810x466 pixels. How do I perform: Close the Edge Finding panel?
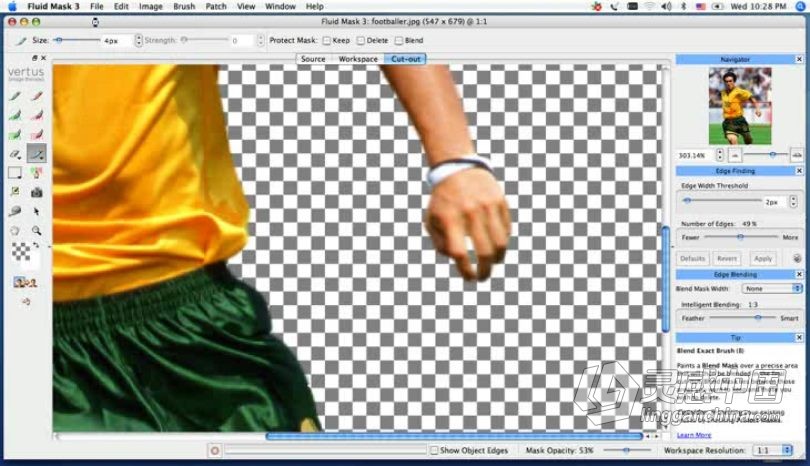(799, 170)
